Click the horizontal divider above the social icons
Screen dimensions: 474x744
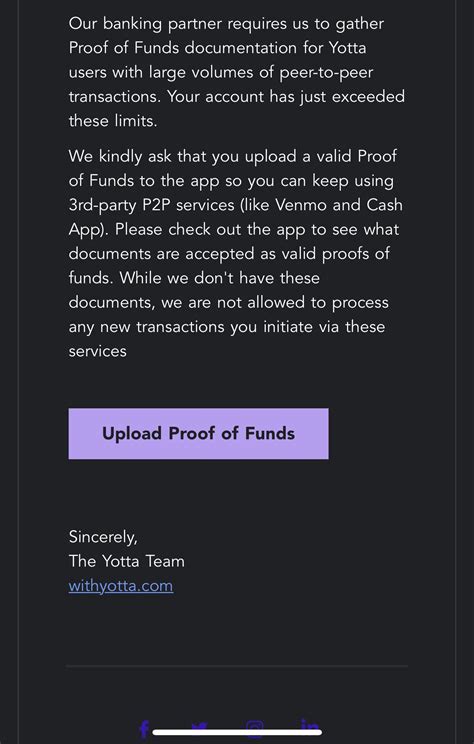tap(237, 666)
